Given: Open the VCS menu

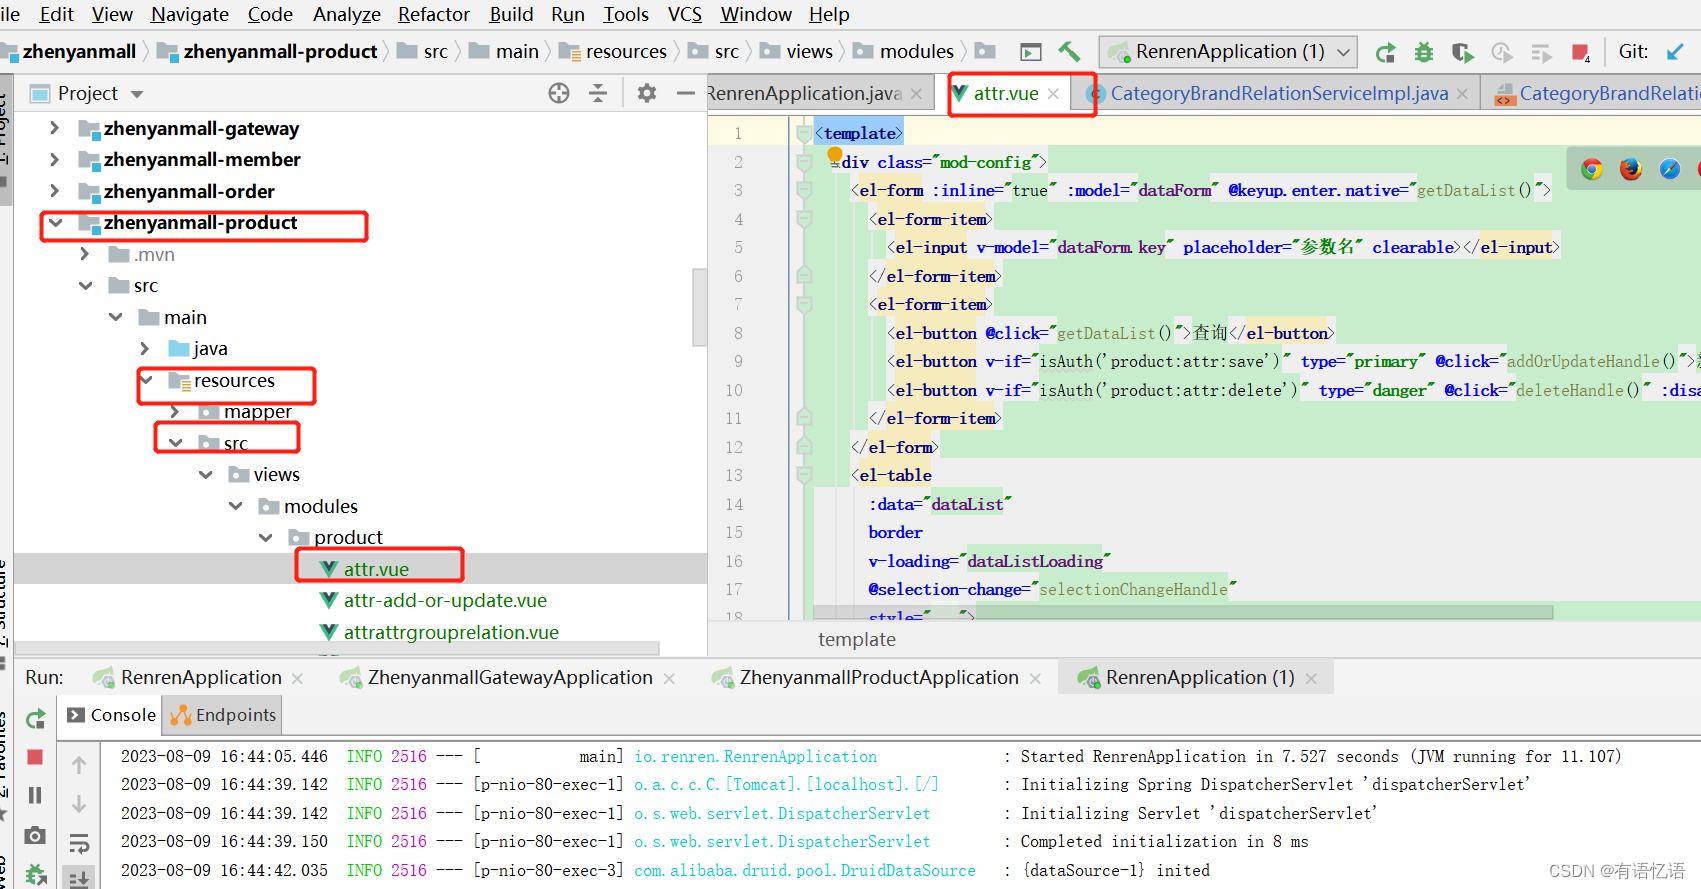Looking at the screenshot, I should click(685, 14).
